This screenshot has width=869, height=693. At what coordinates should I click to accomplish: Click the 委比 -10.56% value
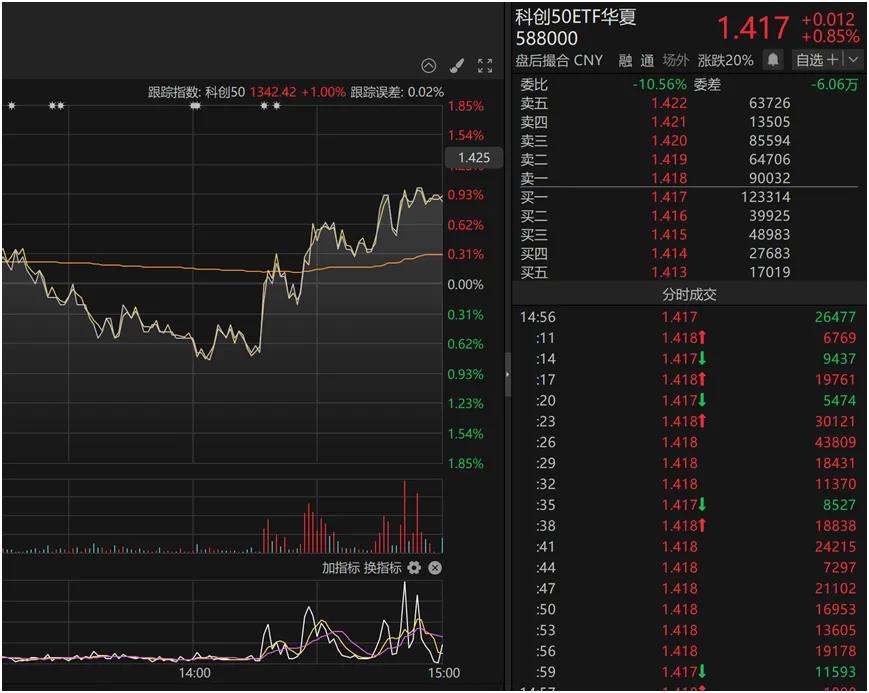(660, 85)
